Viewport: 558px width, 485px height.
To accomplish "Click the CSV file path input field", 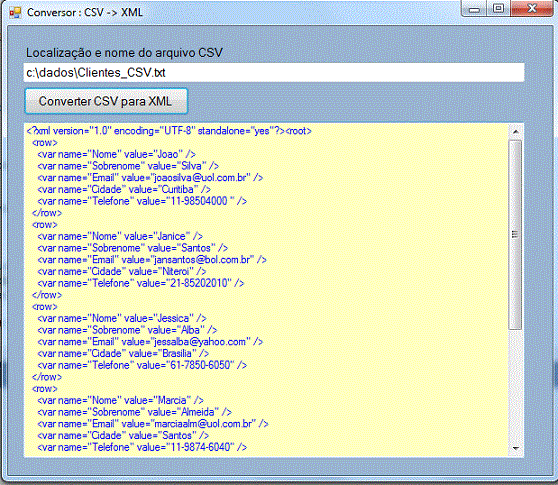I will [274, 73].
